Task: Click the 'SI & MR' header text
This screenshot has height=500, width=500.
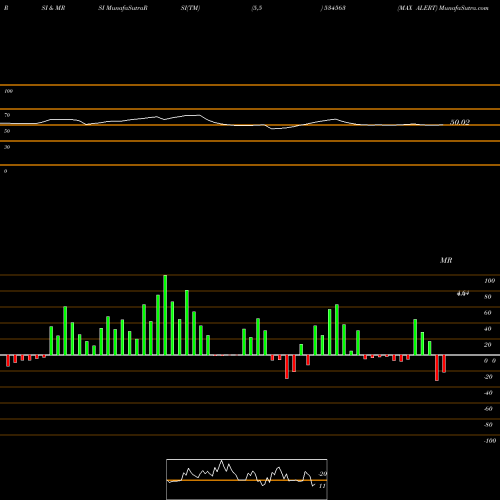Action: 53,8
